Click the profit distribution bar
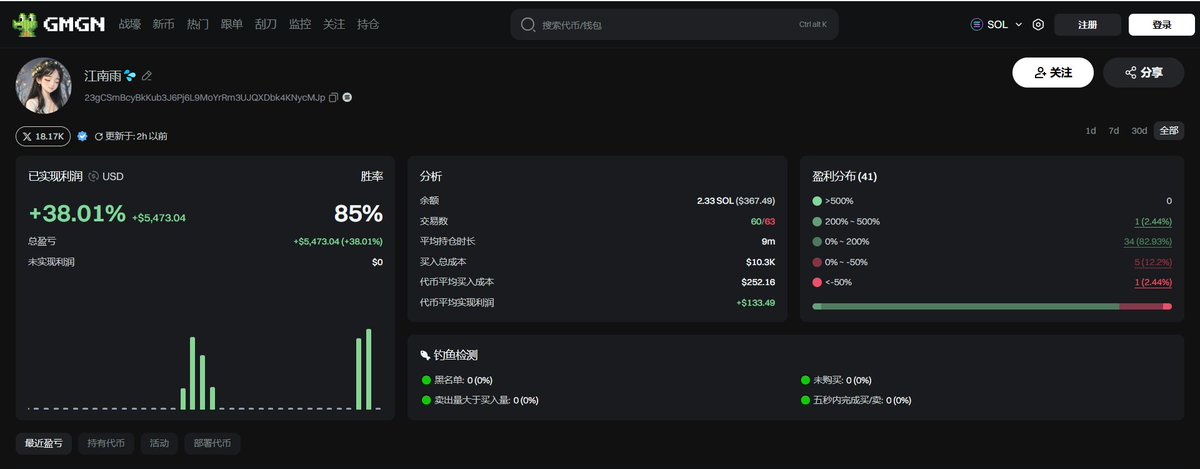 click(992, 306)
